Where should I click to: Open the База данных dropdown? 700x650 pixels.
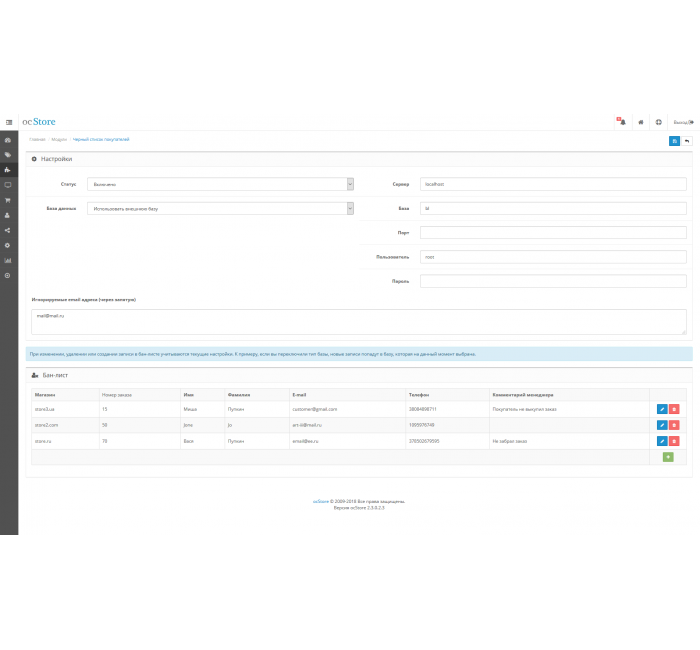tap(221, 208)
